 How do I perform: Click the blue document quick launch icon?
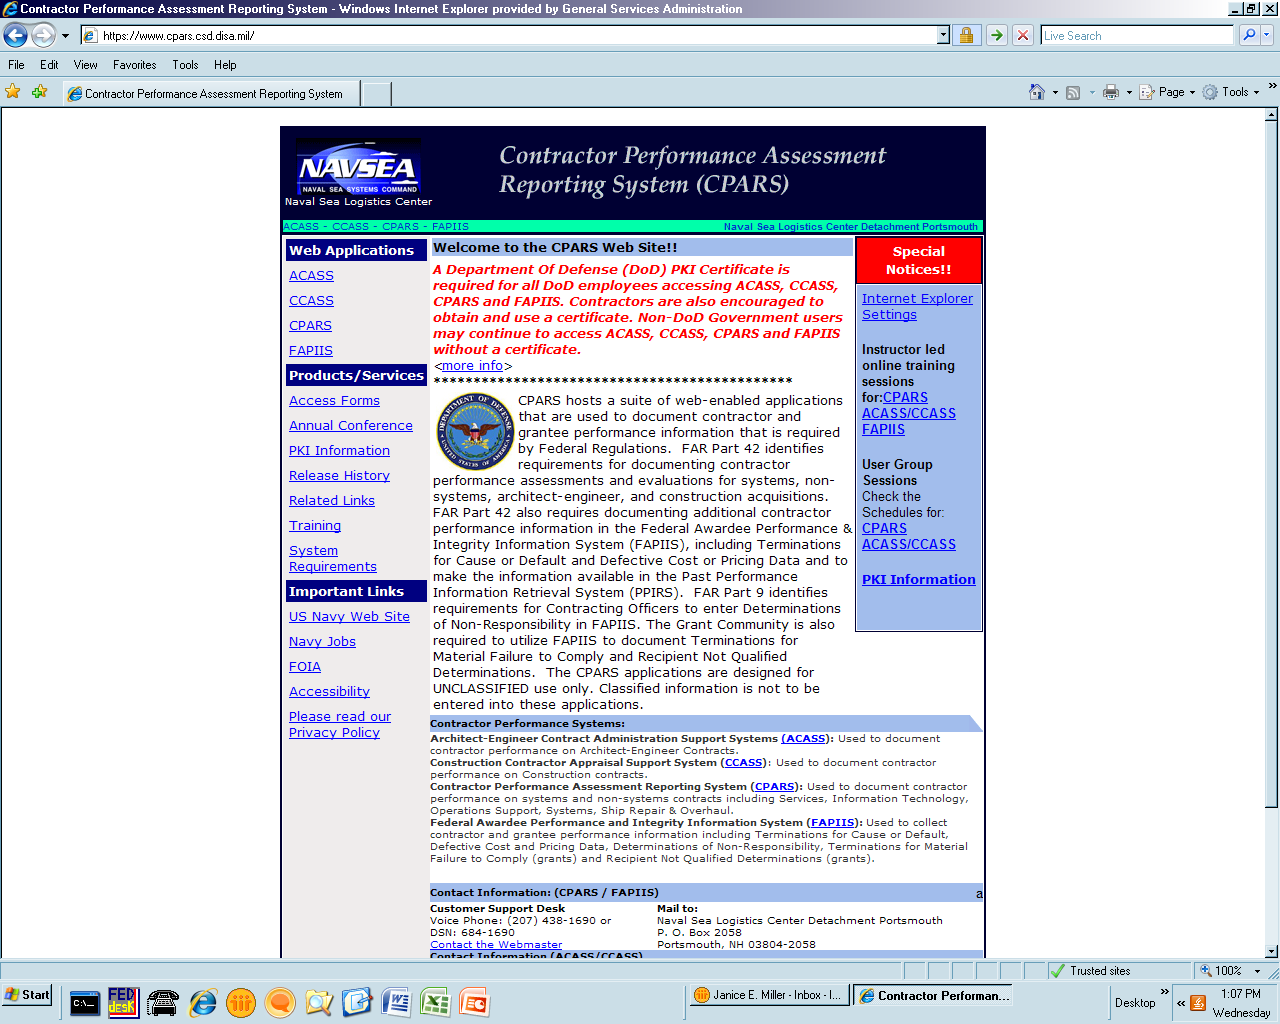tap(357, 1002)
